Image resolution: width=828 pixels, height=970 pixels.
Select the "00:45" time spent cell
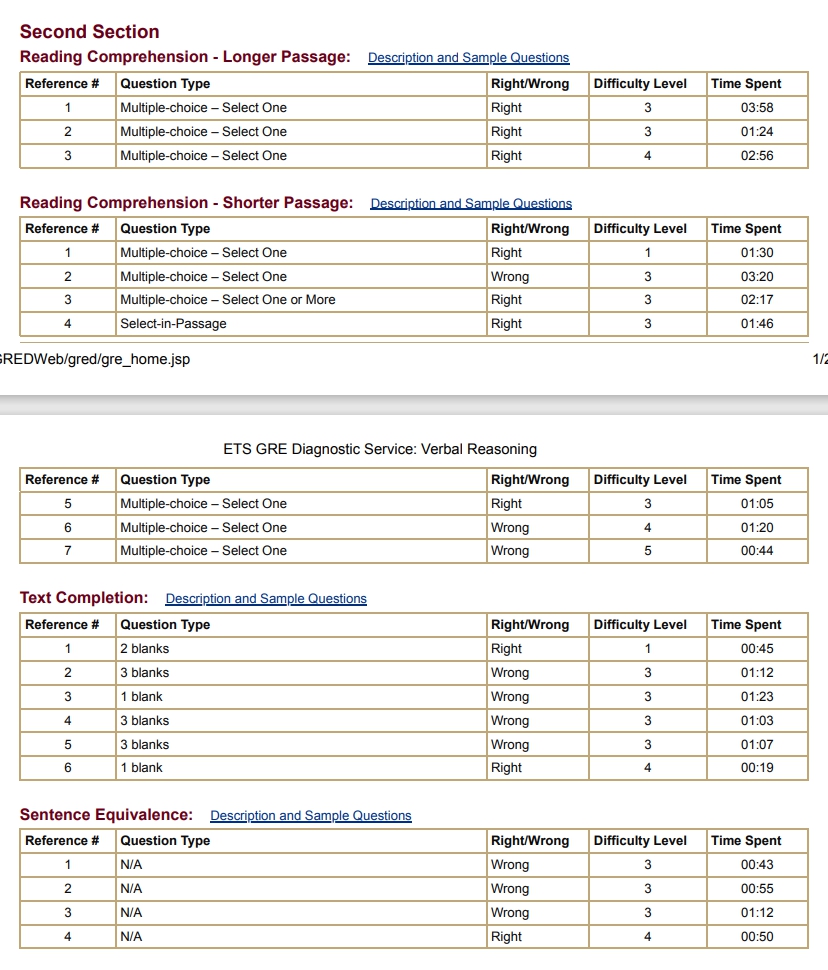757,649
